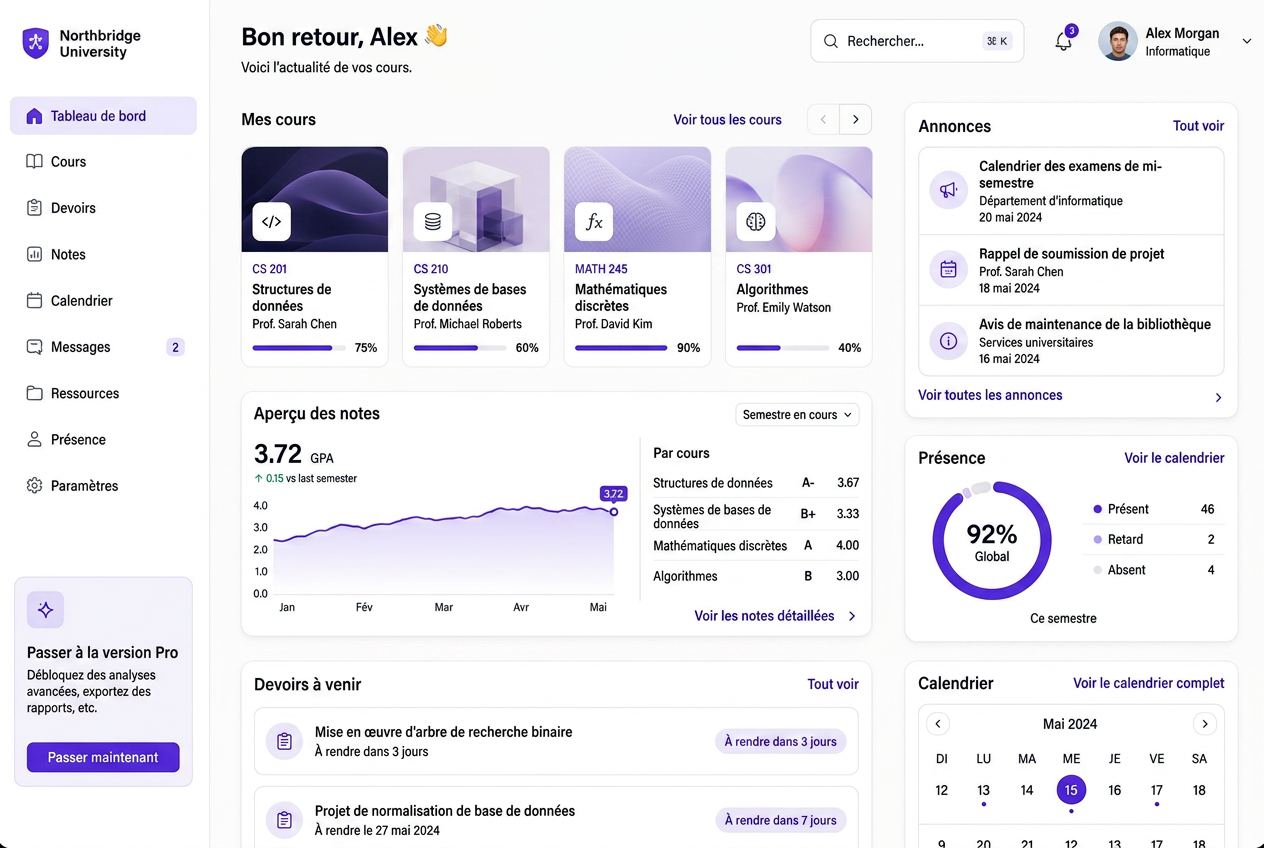The image size is (1264, 848).
Task: Click clipboard icon of binary search tree assignment
Action: click(284, 741)
